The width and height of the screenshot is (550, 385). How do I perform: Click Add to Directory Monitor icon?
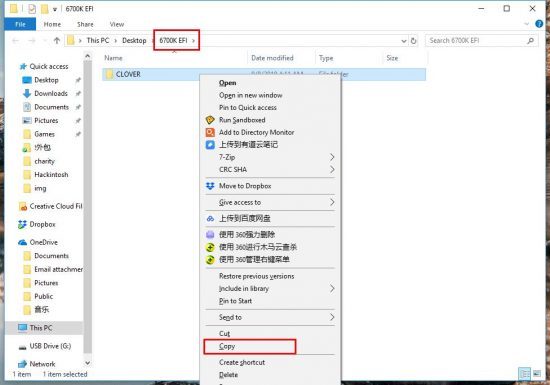(210, 132)
